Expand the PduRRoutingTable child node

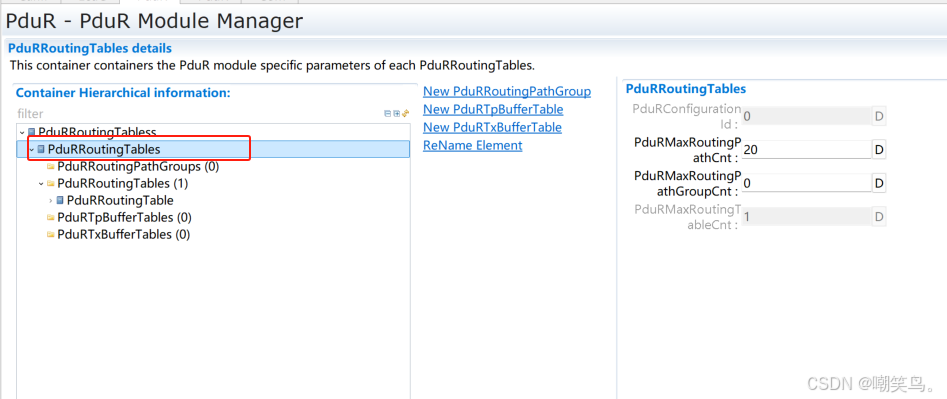tap(51, 200)
